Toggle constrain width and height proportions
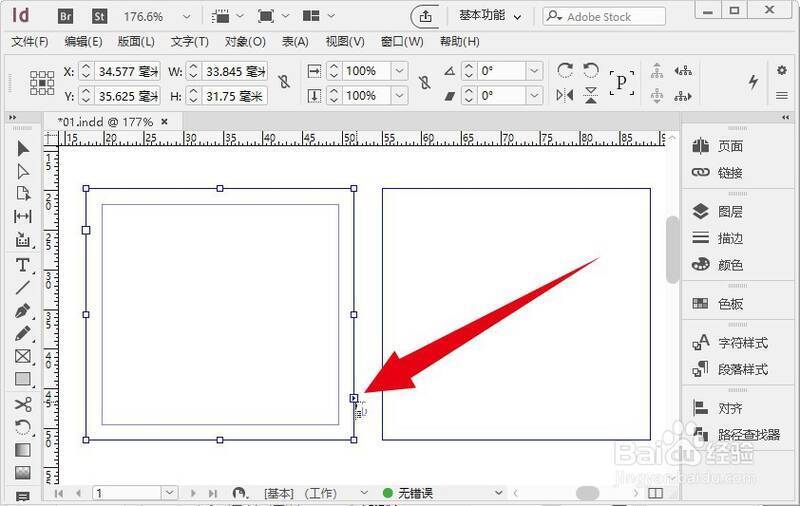This screenshot has height=506, width=800. tap(284, 82)
